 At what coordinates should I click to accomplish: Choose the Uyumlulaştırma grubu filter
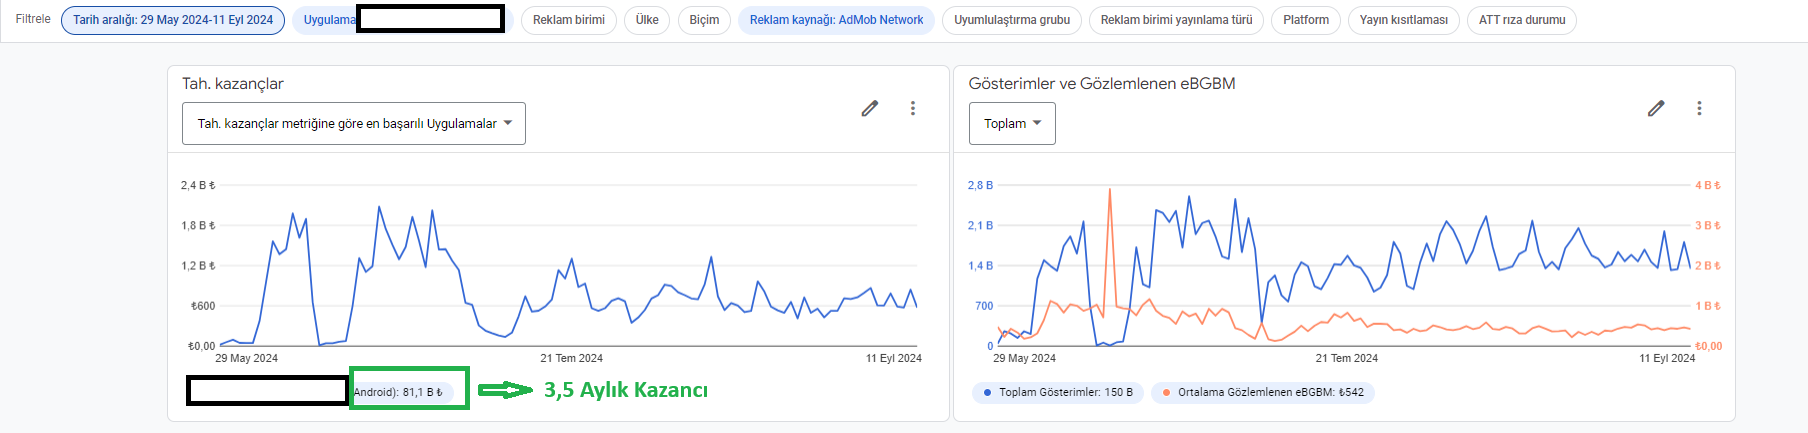click(1012, 20)
